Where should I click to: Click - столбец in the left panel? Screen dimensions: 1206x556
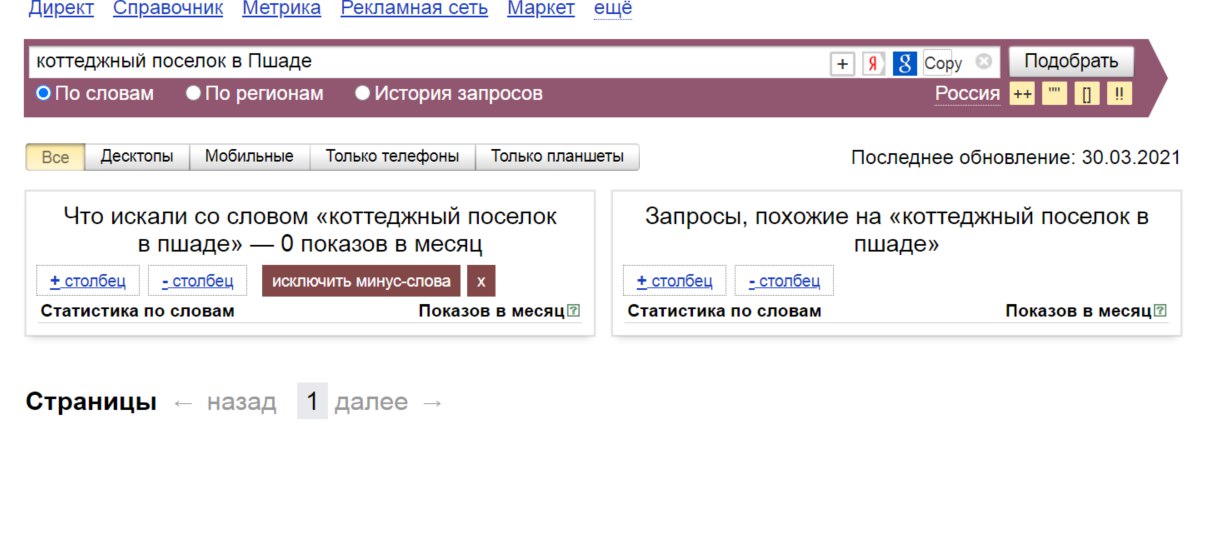[197, 281]
